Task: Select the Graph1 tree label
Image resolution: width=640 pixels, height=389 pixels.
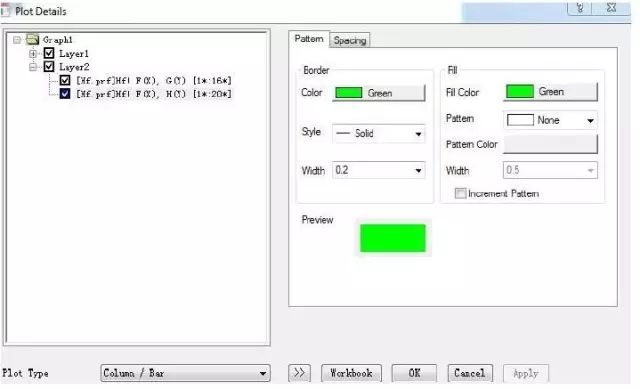Action: (58, 40)
